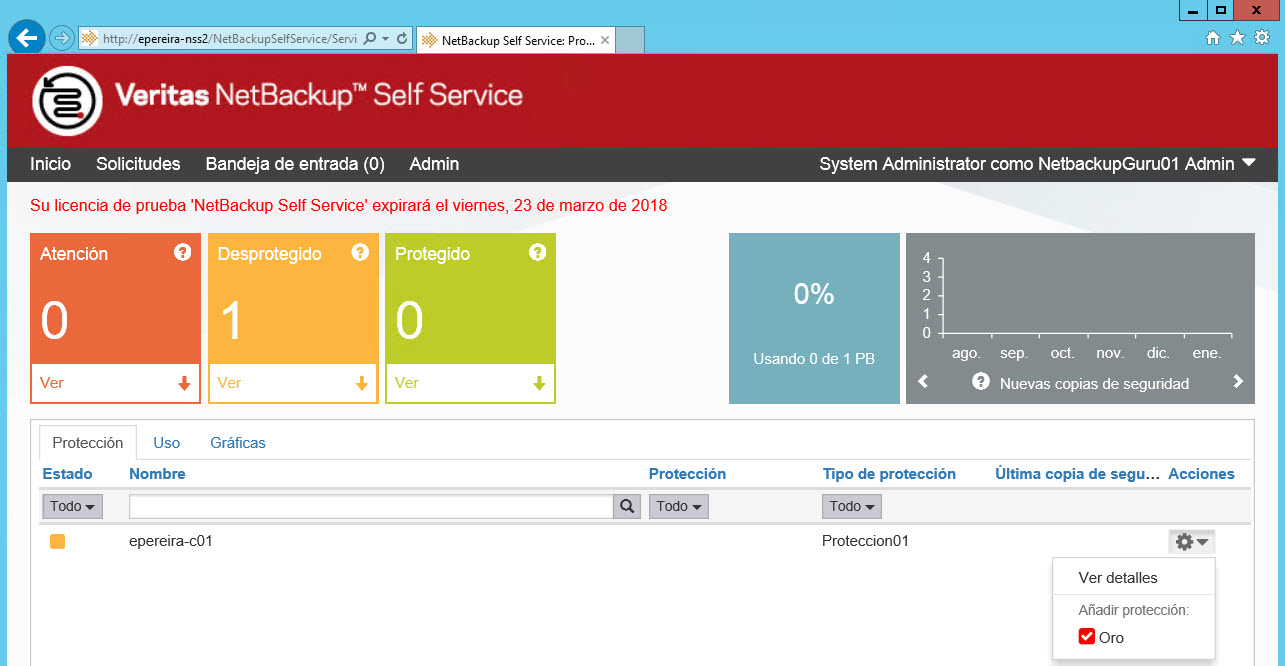Viewport: 1285px width, 666px height.
Task: Open the Protección Todo filter dropdown
Action: pyautogui.click(x=679, y=507)
